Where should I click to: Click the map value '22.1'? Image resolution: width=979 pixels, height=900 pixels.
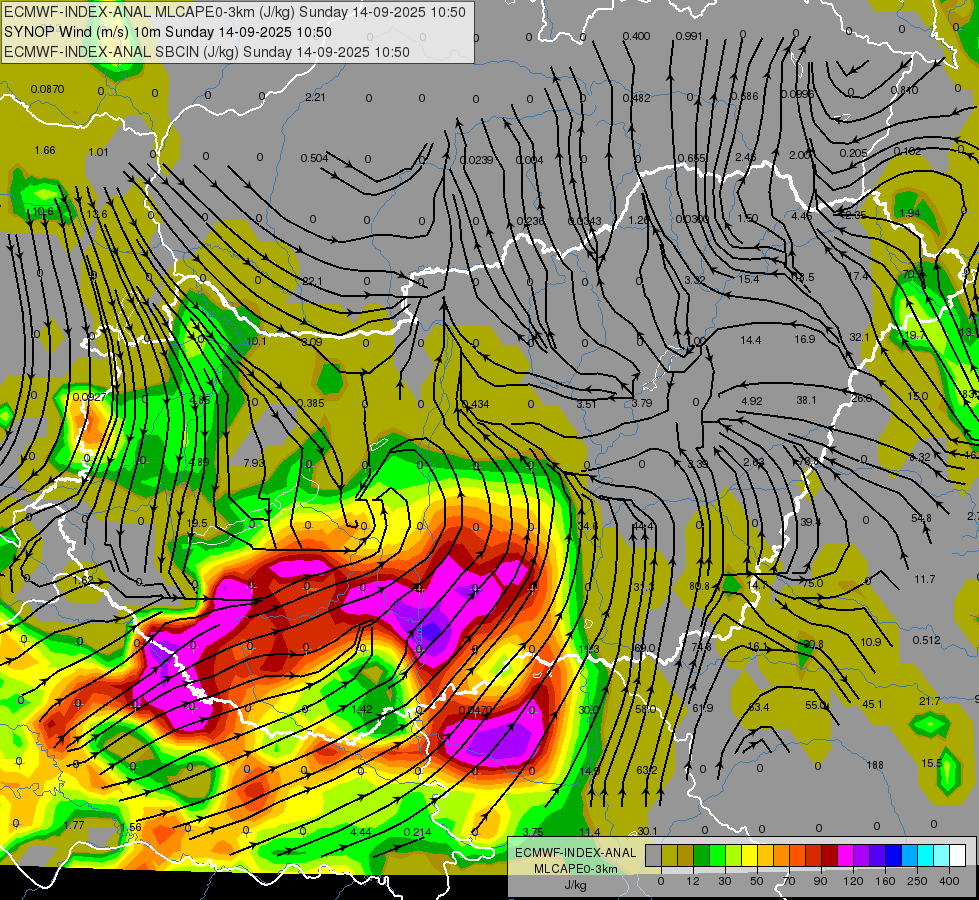(x=312, y=281)
